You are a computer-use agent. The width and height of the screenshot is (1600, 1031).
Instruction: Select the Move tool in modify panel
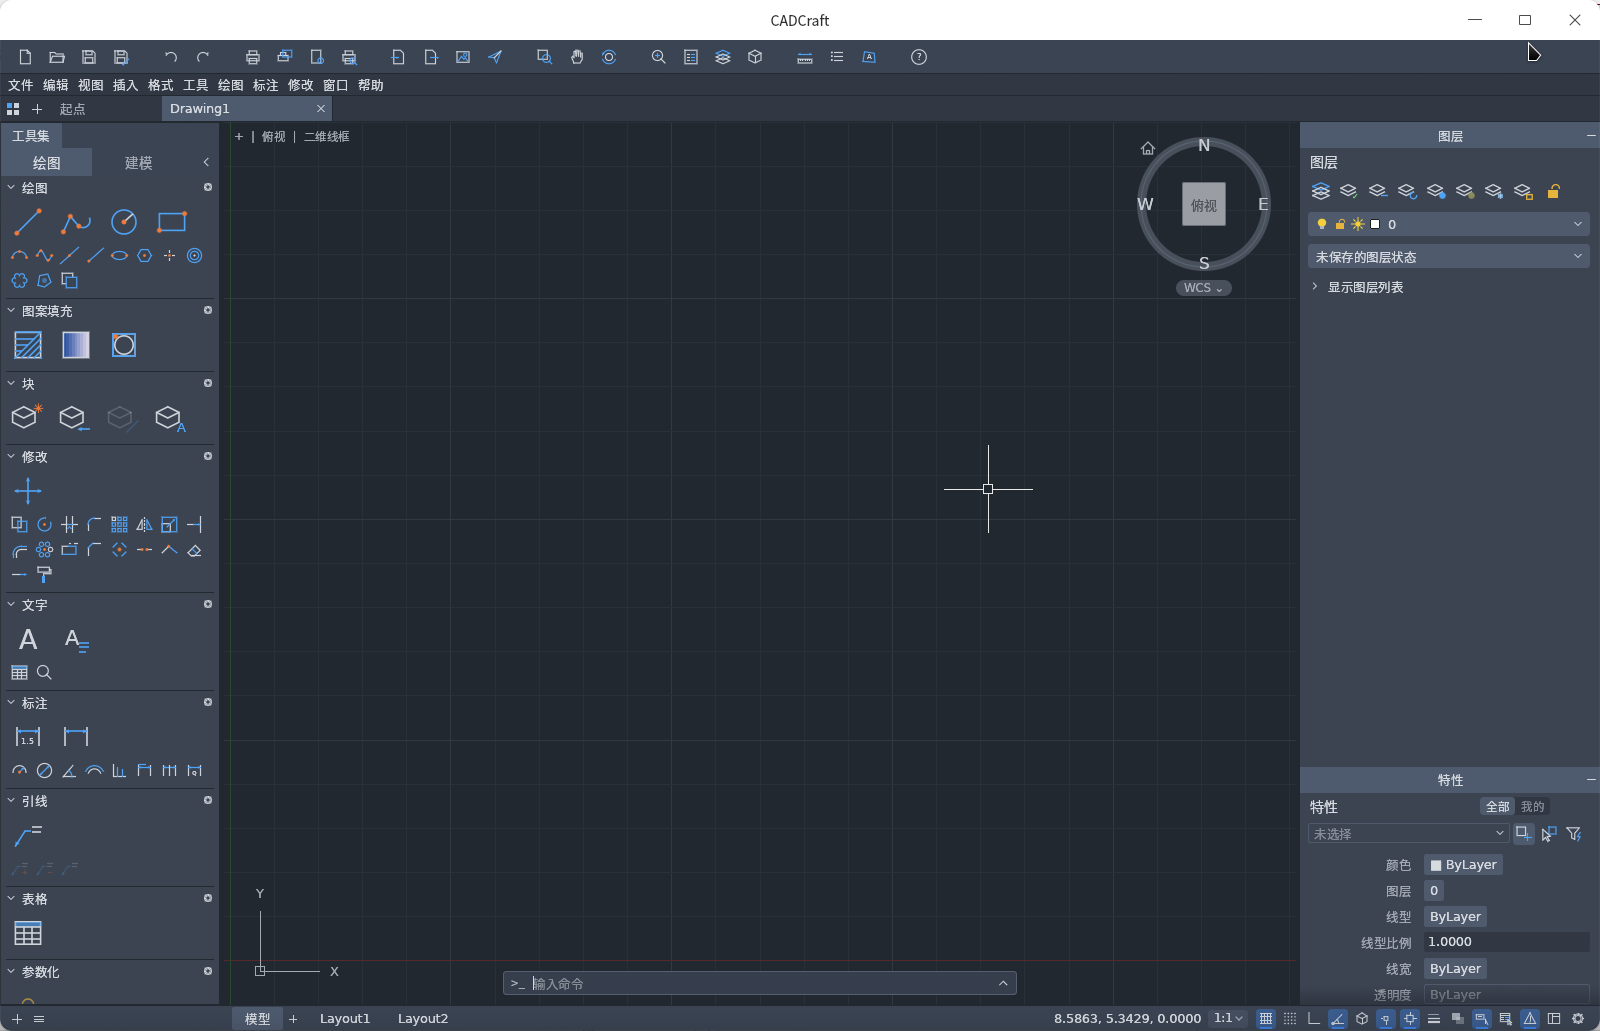[28, 490]
